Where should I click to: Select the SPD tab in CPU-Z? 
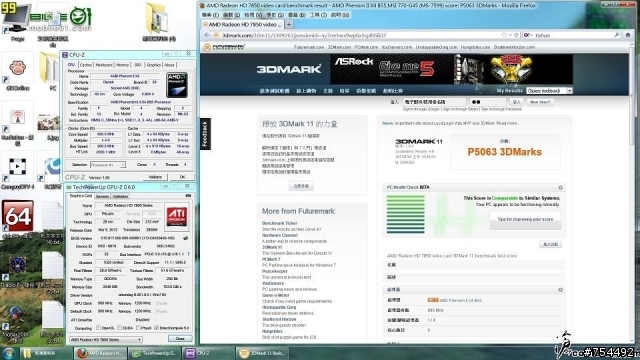pos(138,65)
